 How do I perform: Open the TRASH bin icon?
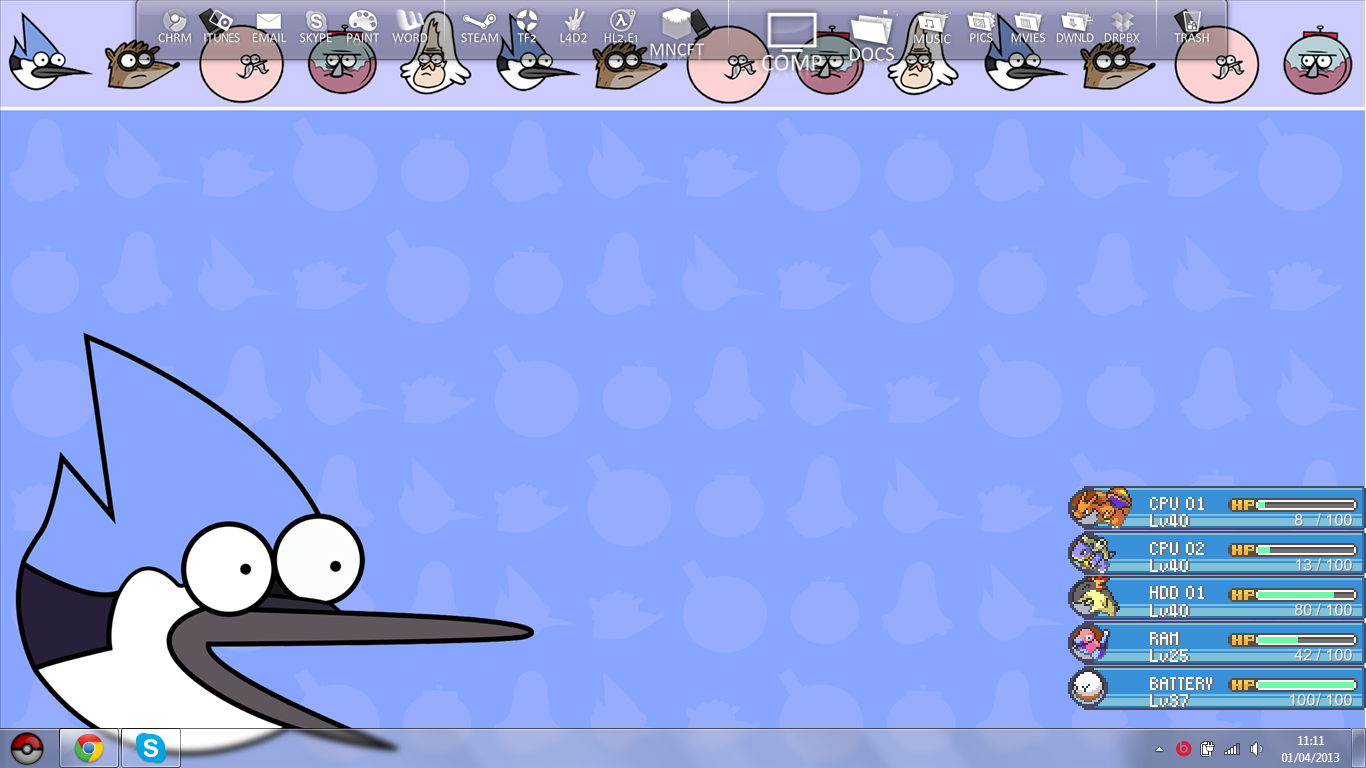pyautogui.click(x=1190, y=23)
